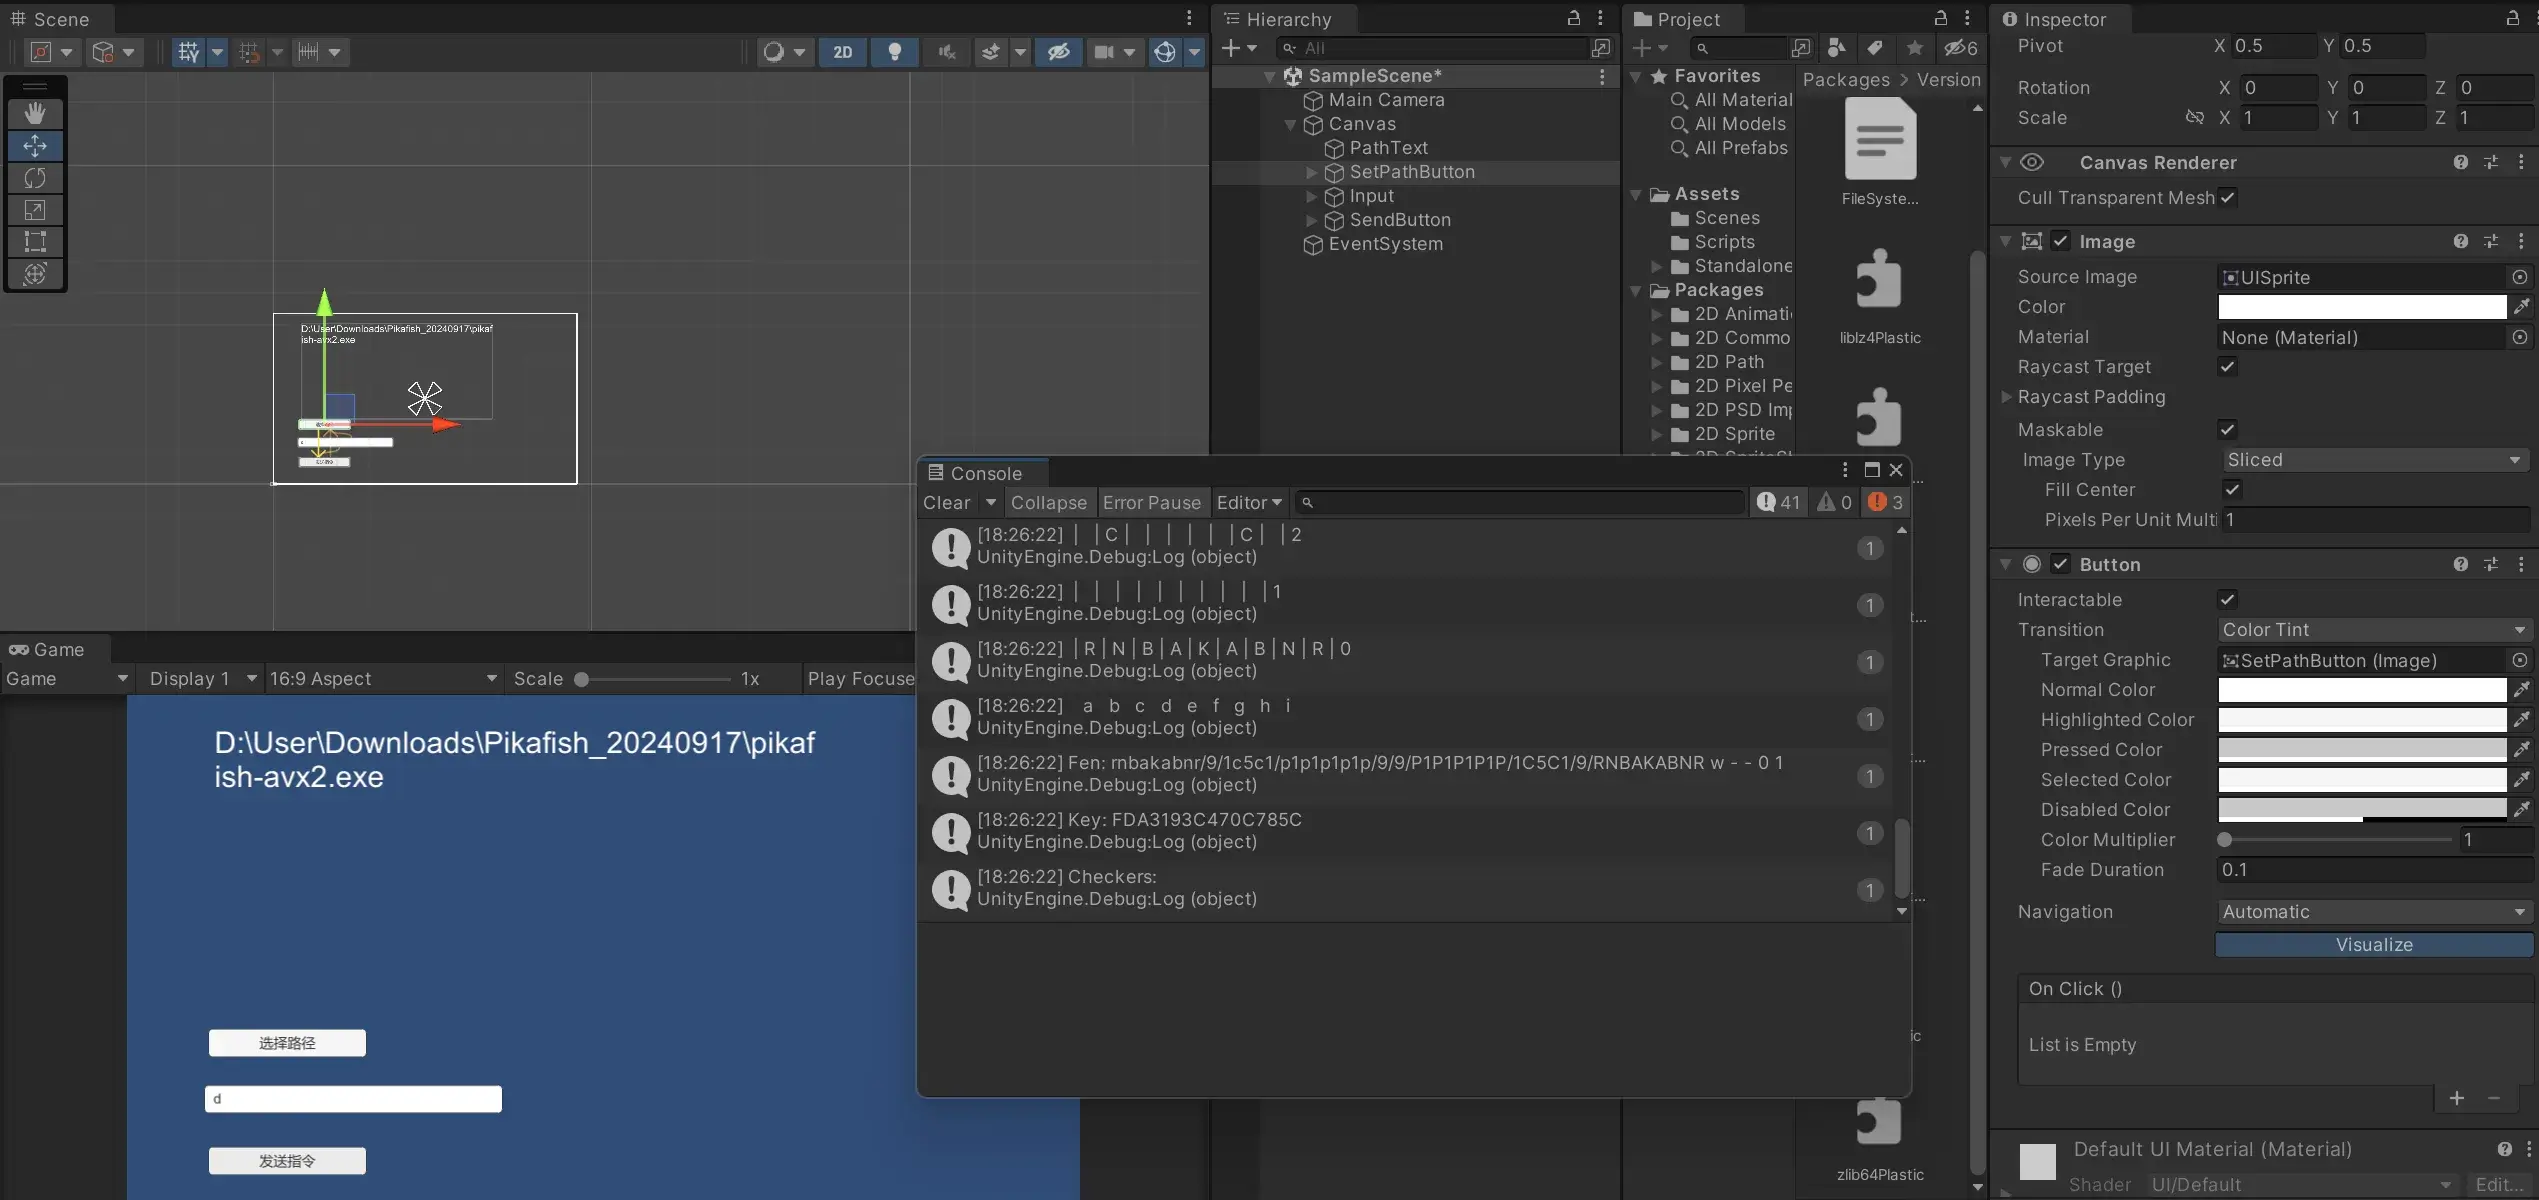Toggle scene audio speaker icon

click(946, 52)
